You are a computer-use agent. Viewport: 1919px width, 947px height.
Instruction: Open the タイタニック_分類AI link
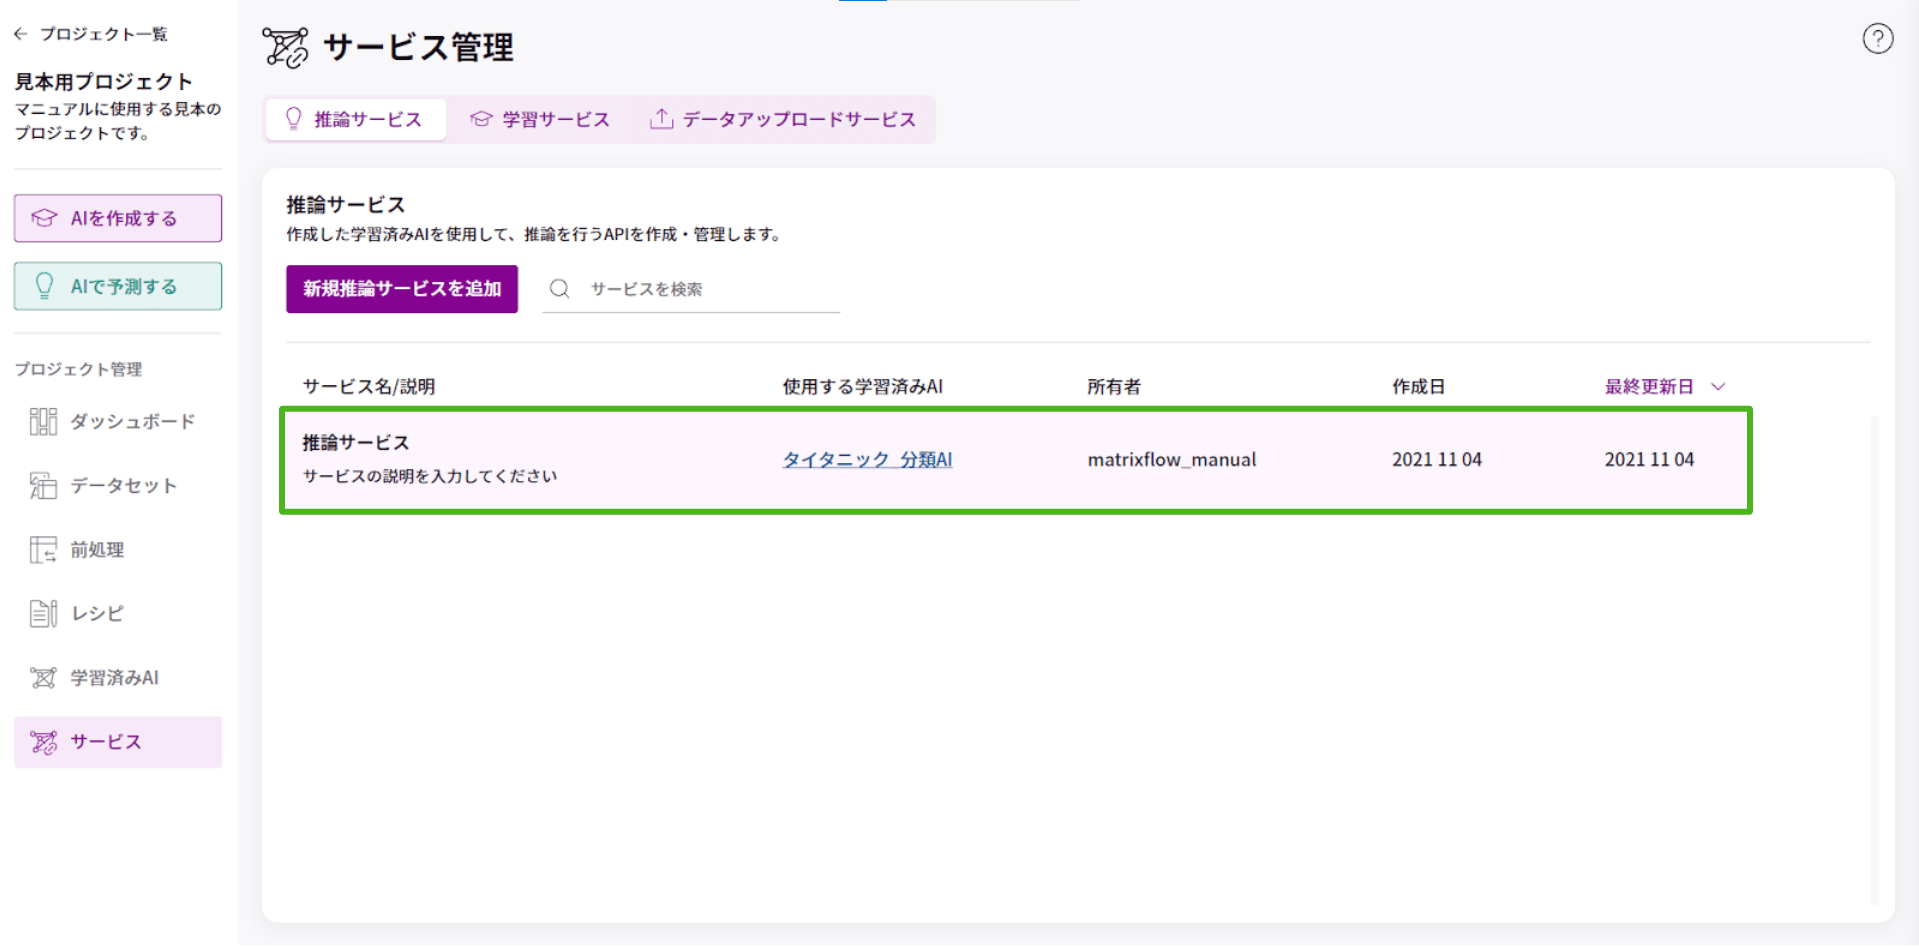(867, 459)
